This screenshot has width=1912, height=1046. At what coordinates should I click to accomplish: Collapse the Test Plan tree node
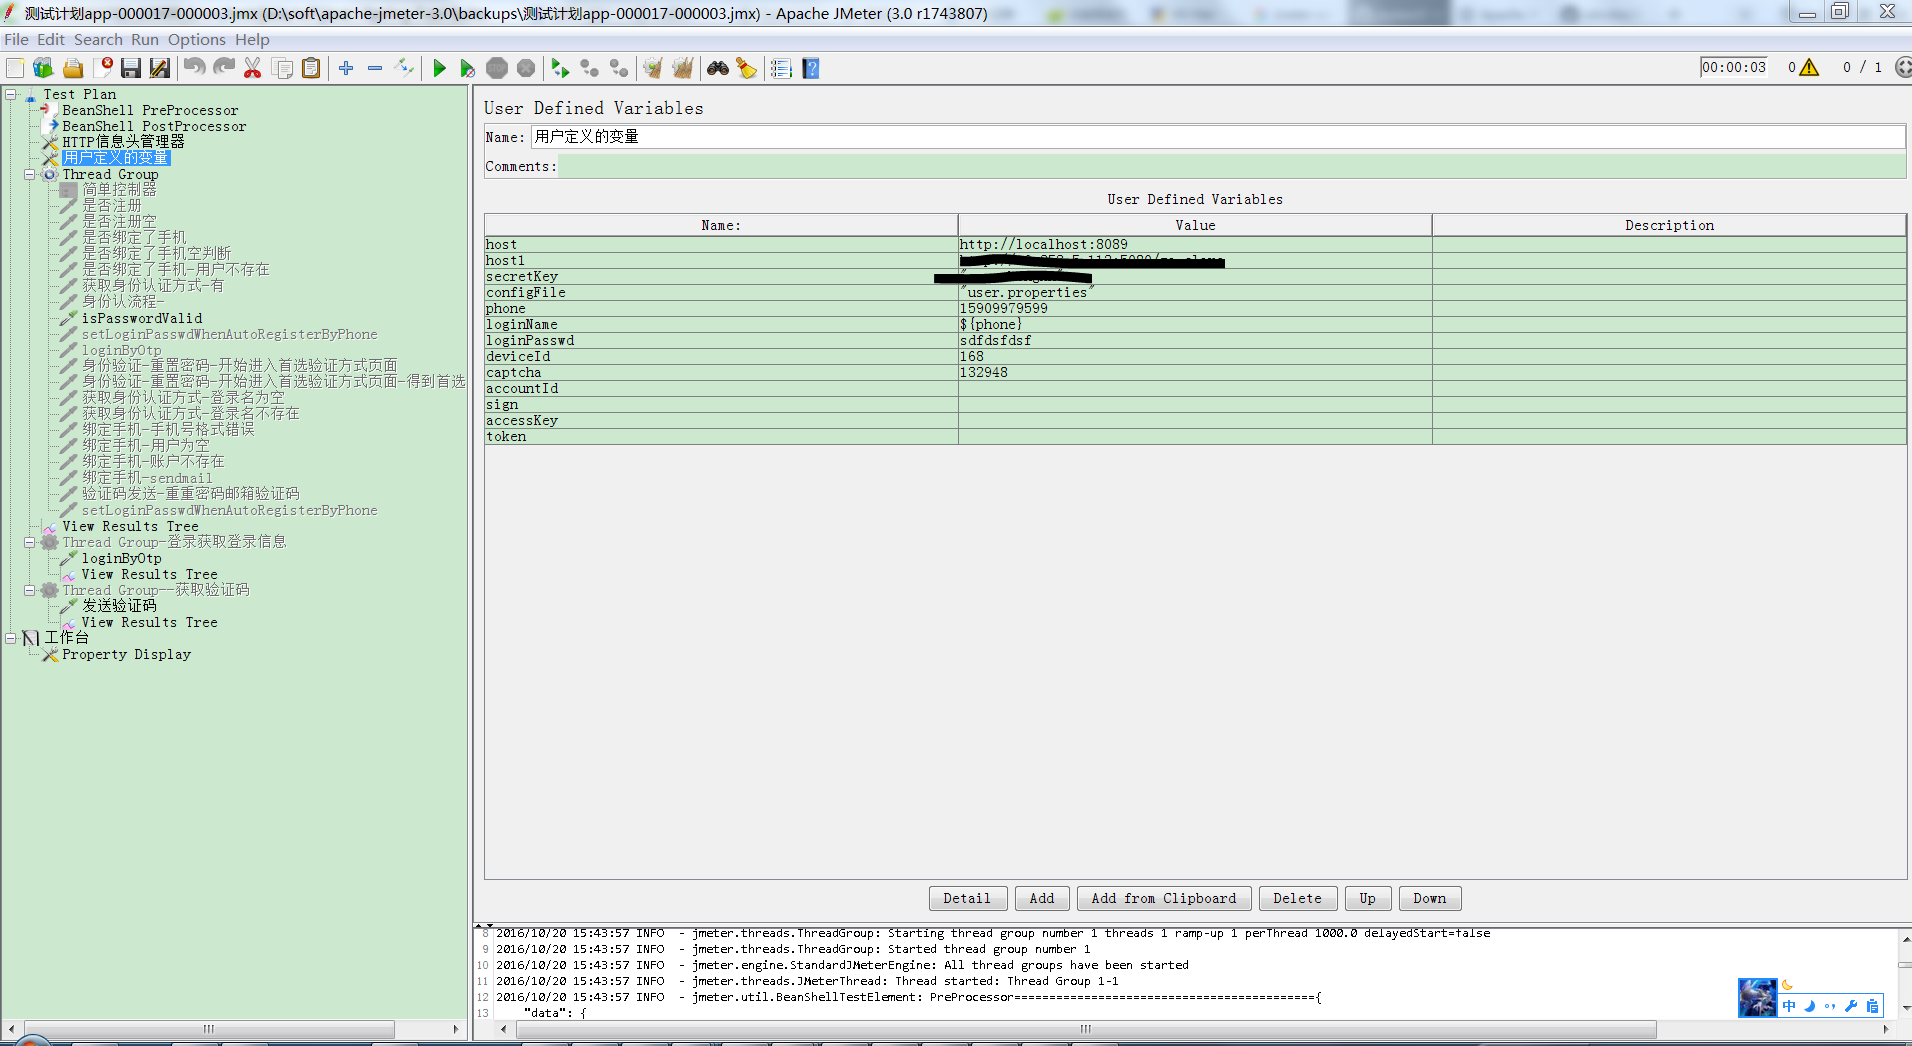[x=11, y=94]
